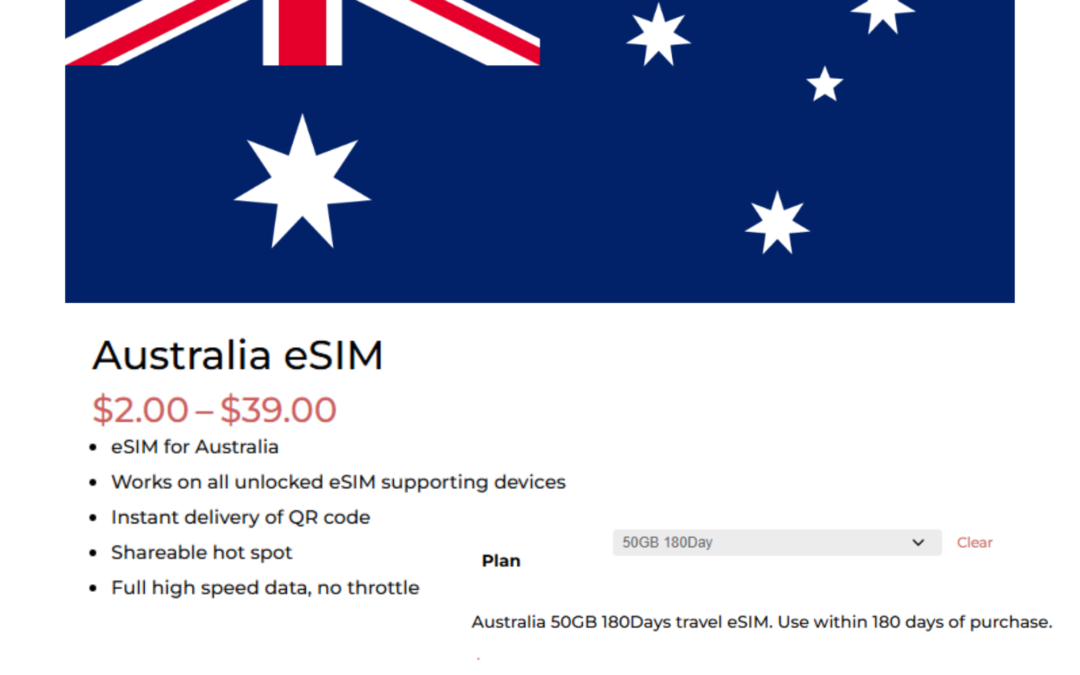
Task: Click inside the selected plan text field
Action: [700, 542]
